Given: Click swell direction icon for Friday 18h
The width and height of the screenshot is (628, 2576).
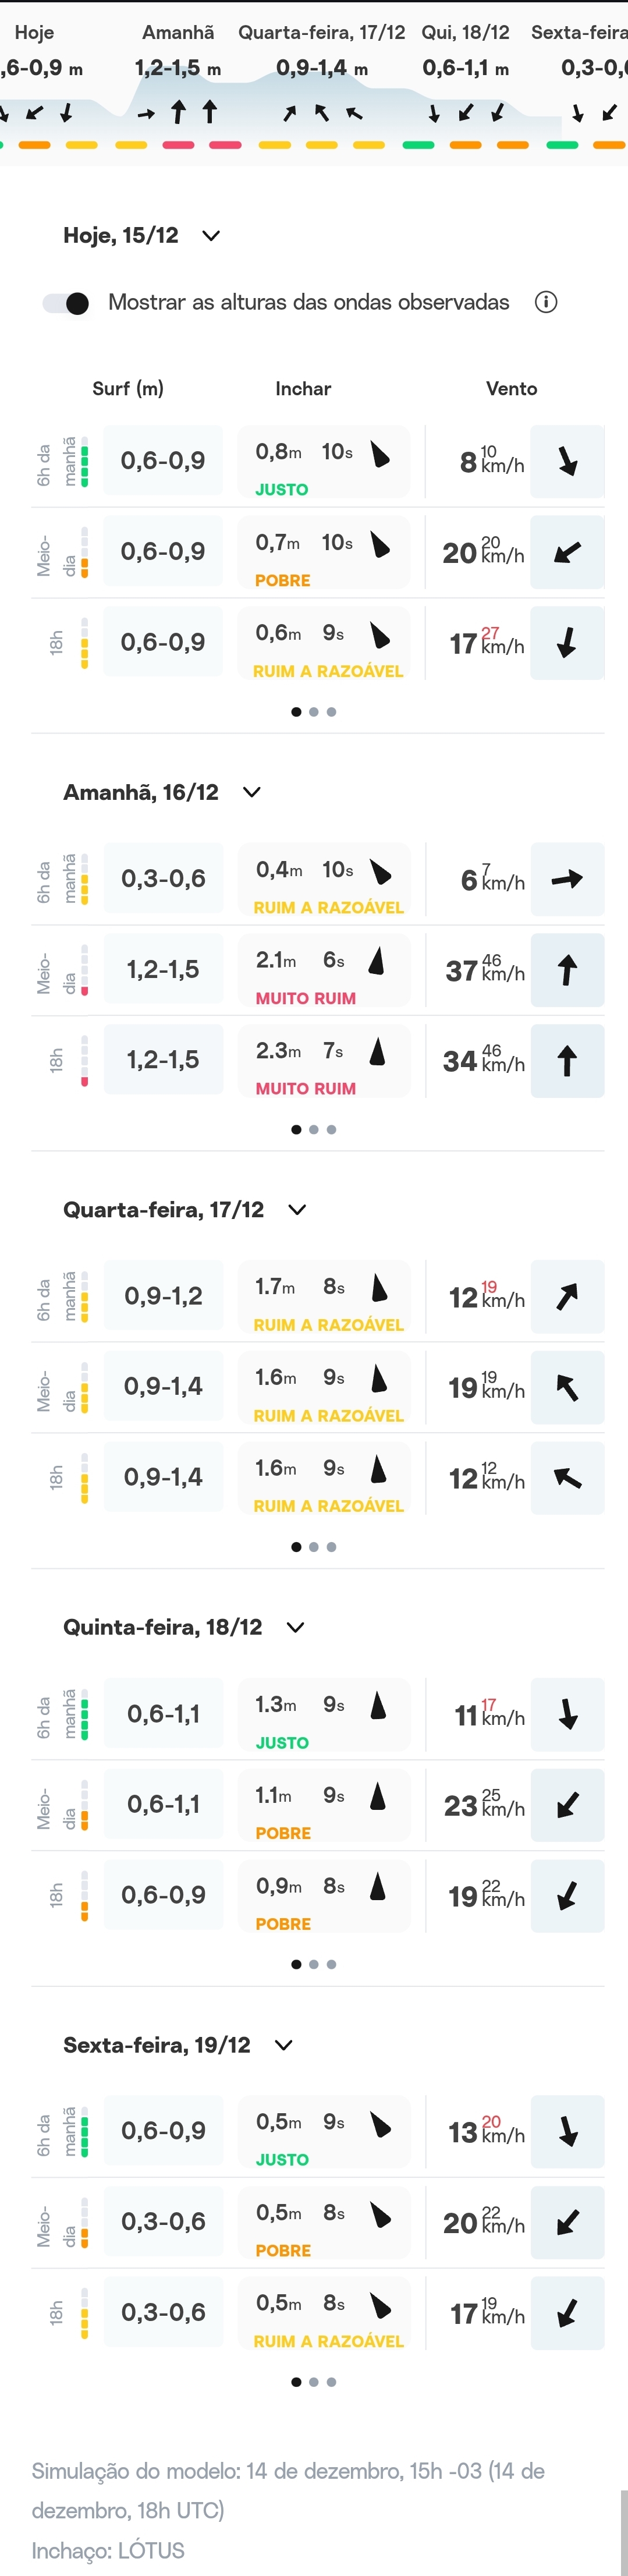Looking at the screenshot, I should 380,2305.
